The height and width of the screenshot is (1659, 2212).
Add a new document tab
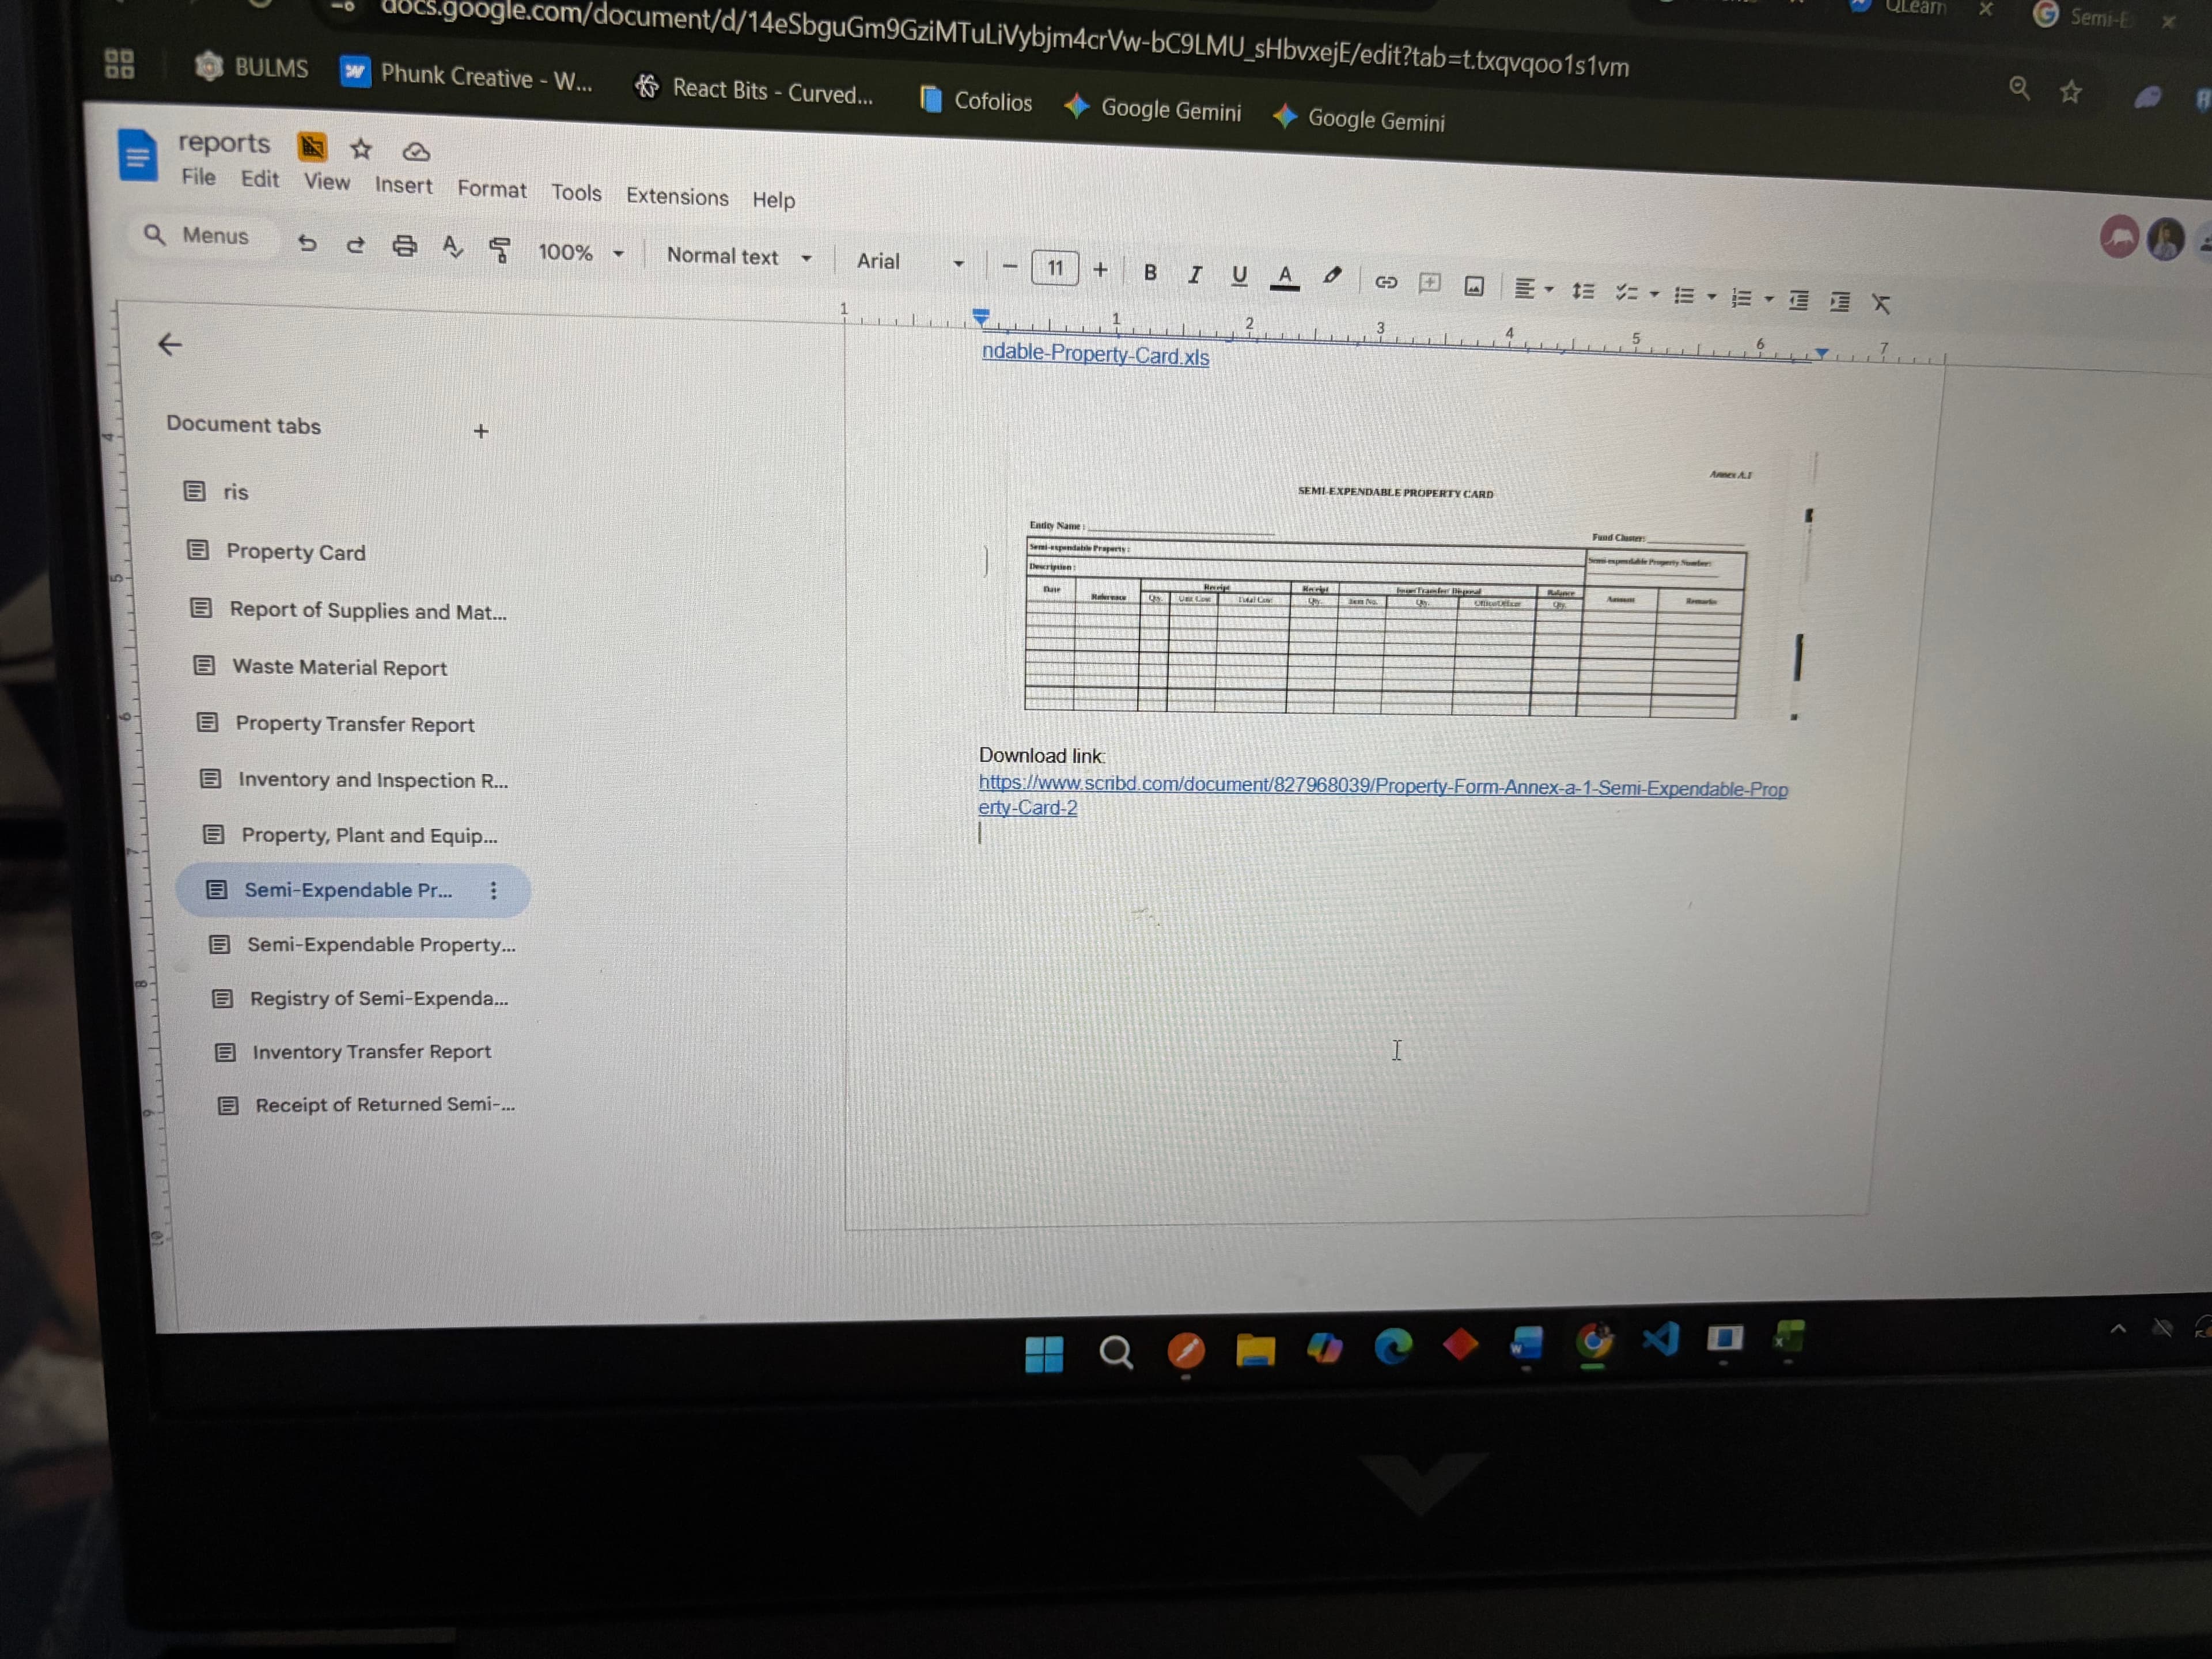[481, 431]
